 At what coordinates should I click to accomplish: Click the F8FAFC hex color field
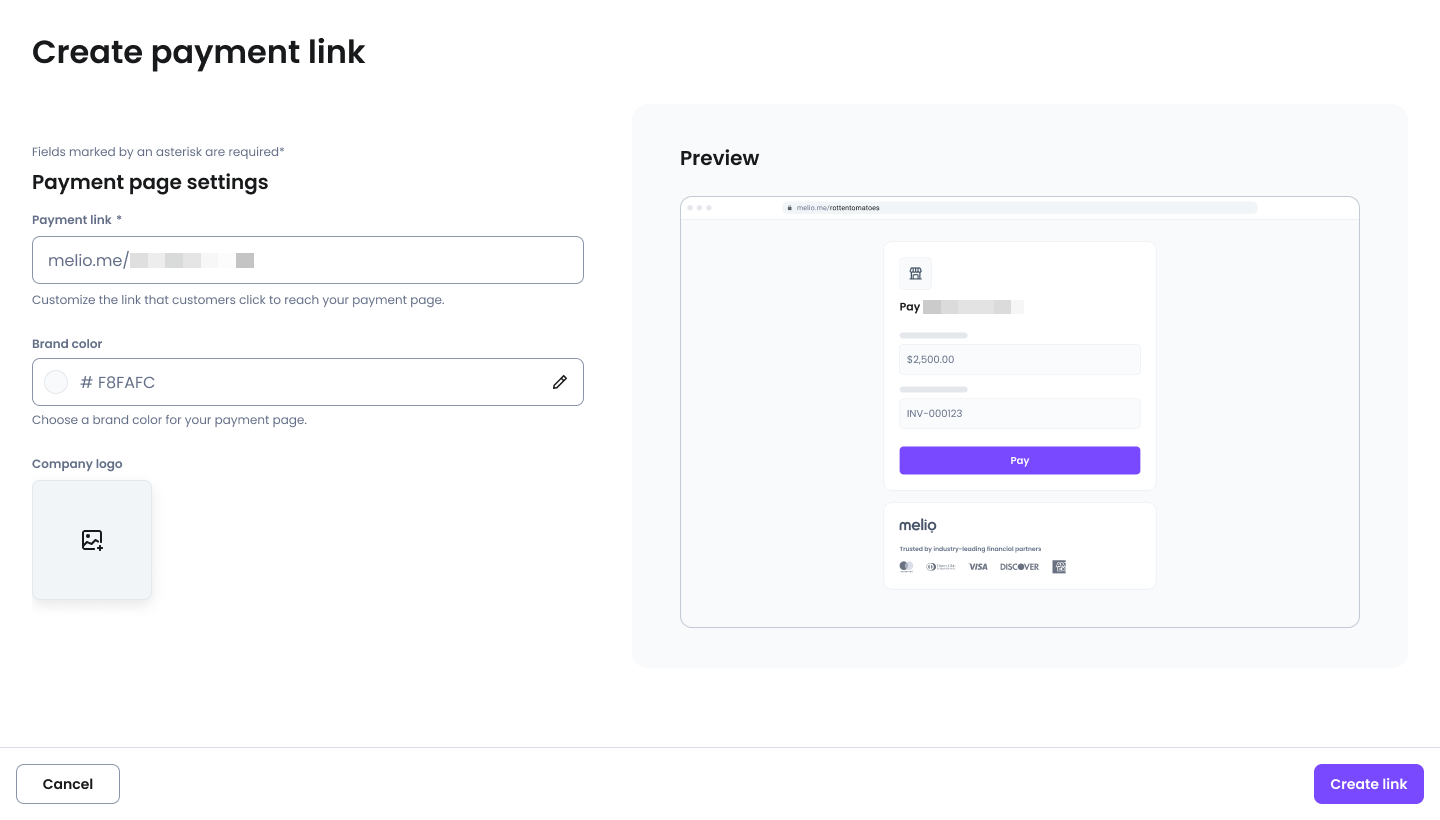300,382
